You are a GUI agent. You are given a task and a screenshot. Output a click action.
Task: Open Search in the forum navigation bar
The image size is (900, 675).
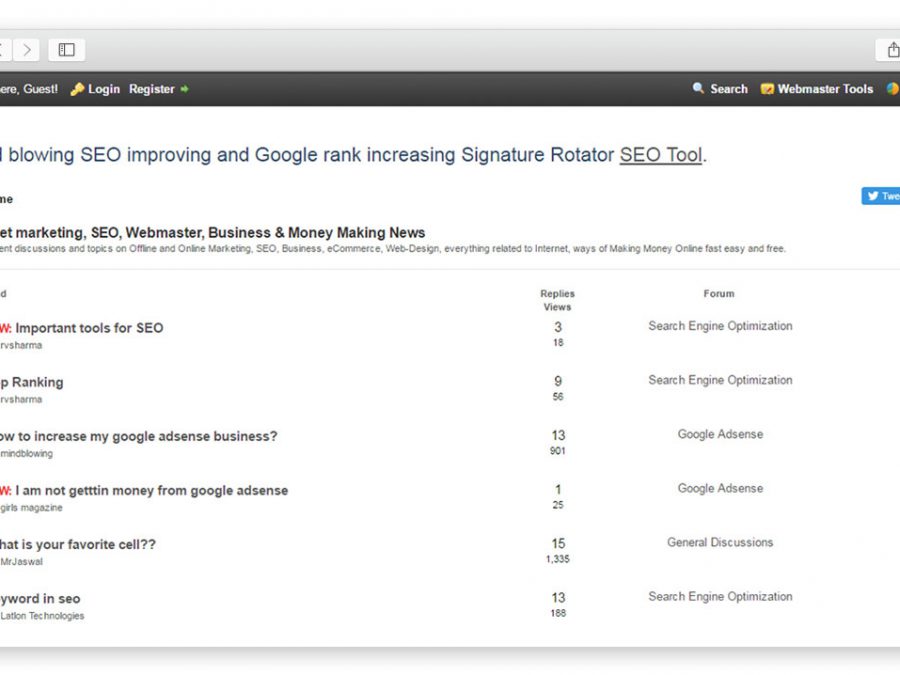728,89
